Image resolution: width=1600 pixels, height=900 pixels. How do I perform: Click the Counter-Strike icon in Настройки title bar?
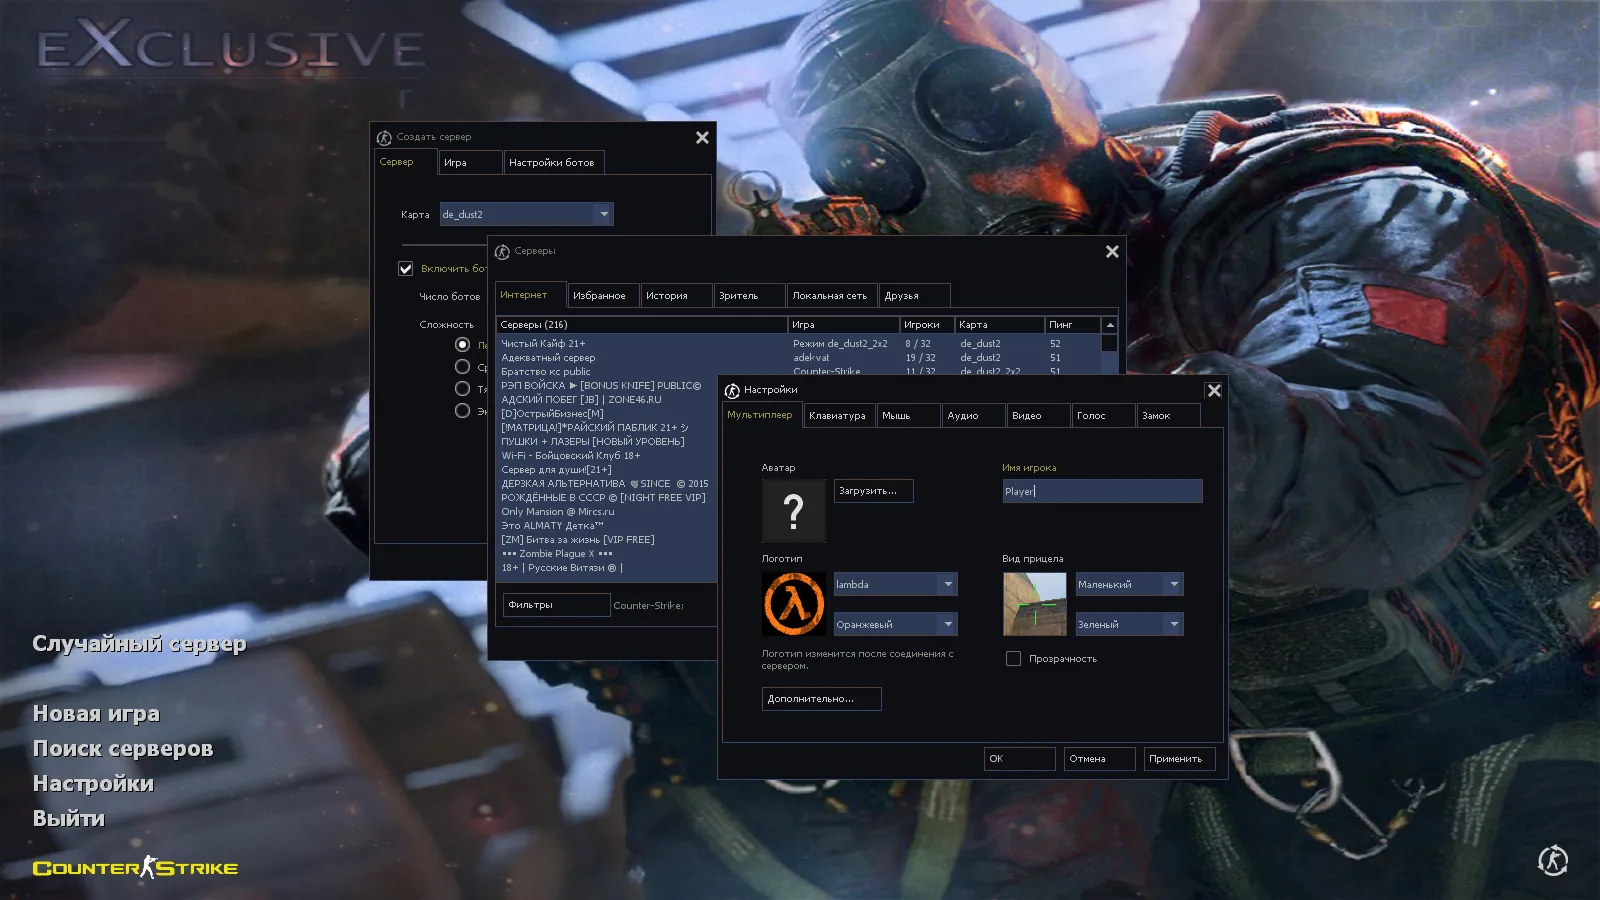tap(731, 390)
